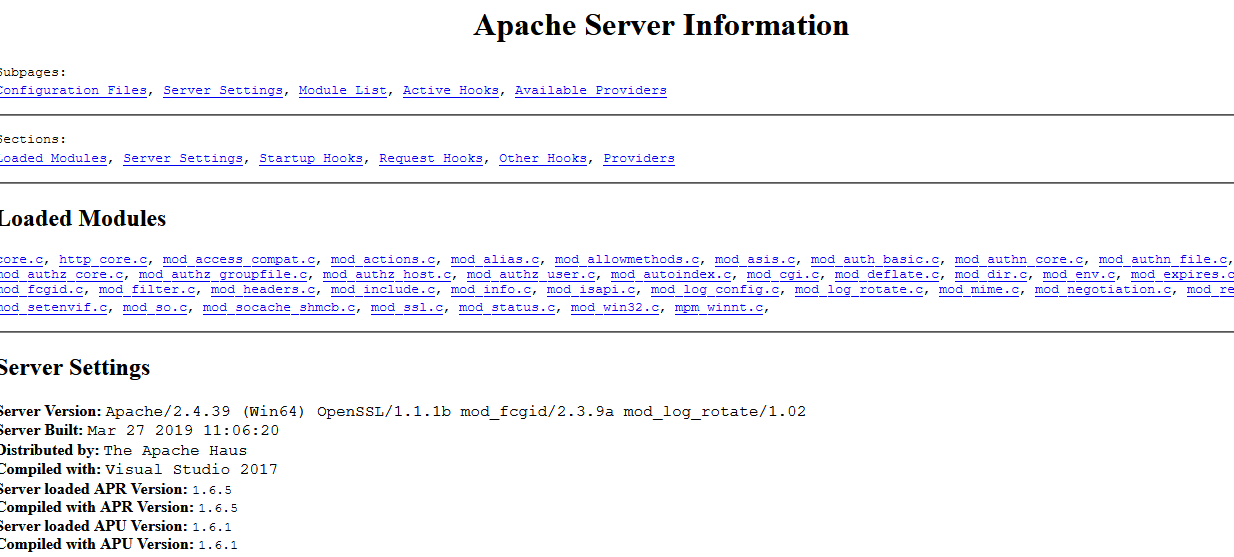Screen dimensions: 1234x557
Task: Click the Visual Studio 2017 compiler value
Action: (x=191, y=469)
